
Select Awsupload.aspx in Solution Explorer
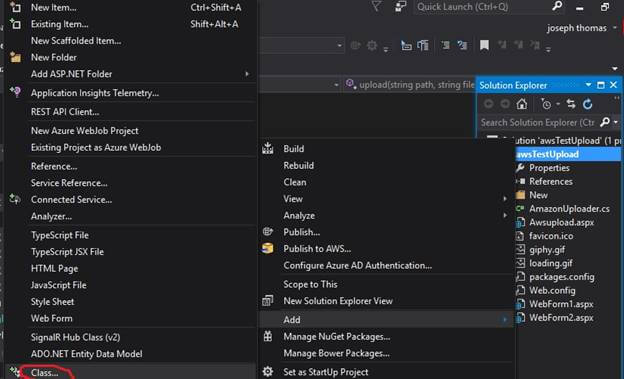pyautogui.click(x=562, y=222)
